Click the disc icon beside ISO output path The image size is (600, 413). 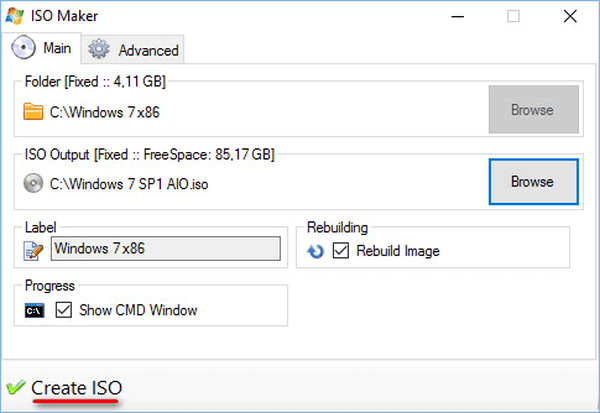tap(35, 183)
